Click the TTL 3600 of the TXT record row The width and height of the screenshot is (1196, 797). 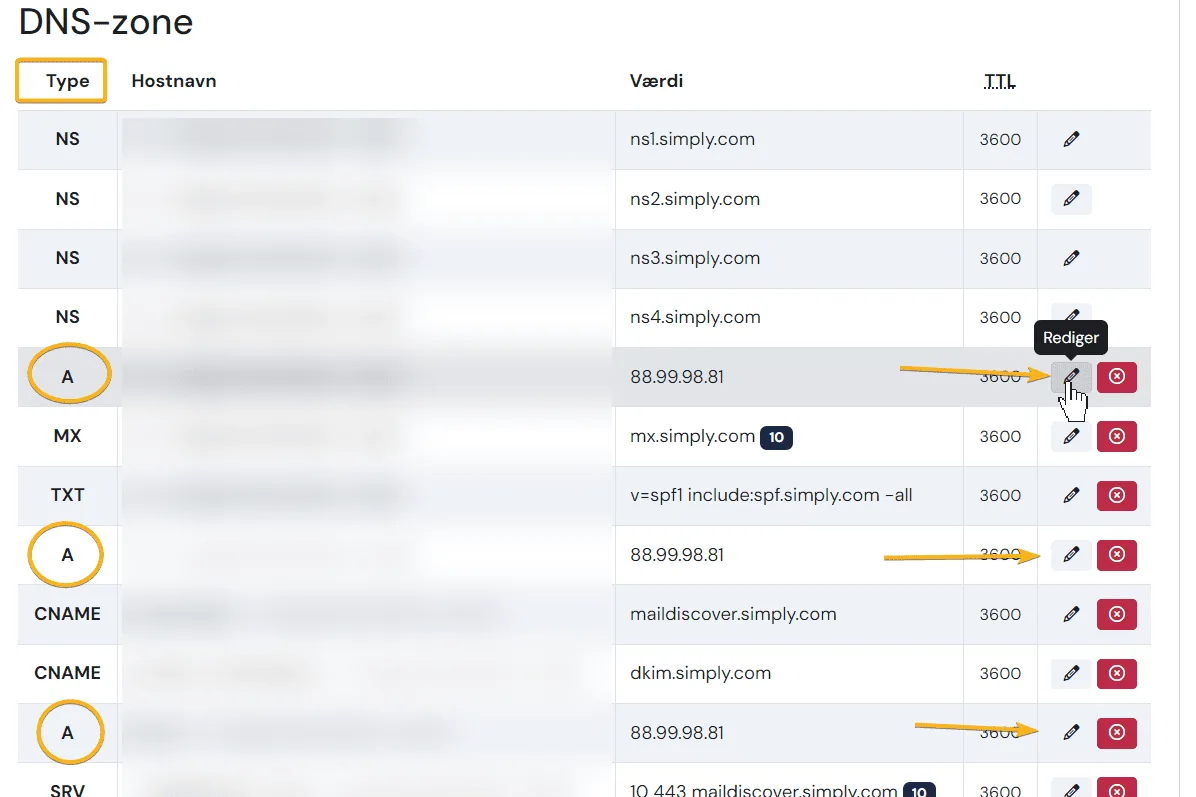pos(1000,496)
